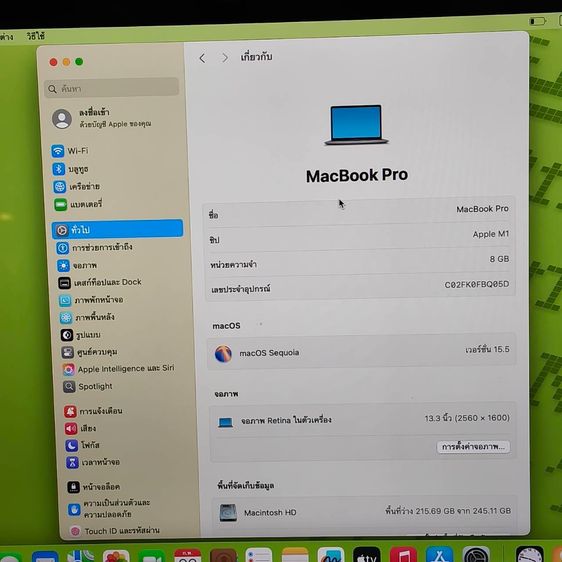Go back with the left chevron
Image resolution: width=562 pixels, height=562 pixels.
click(203, 58)
